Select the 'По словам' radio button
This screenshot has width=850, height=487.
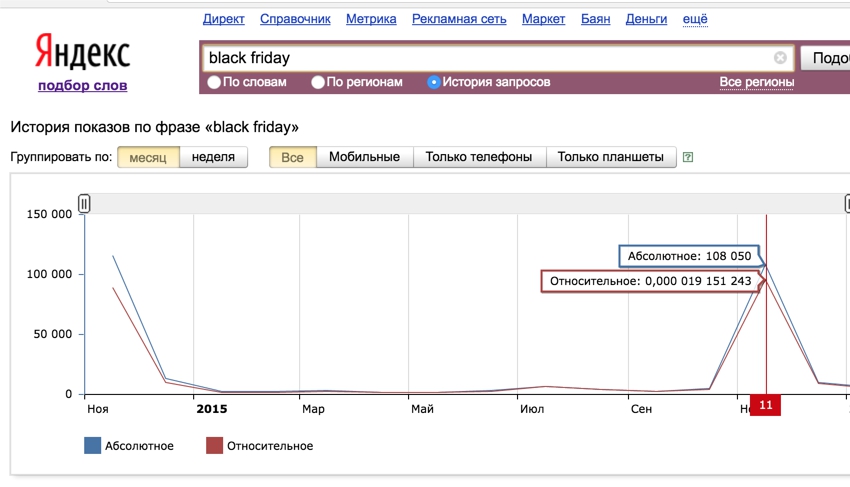click(214, 82)
